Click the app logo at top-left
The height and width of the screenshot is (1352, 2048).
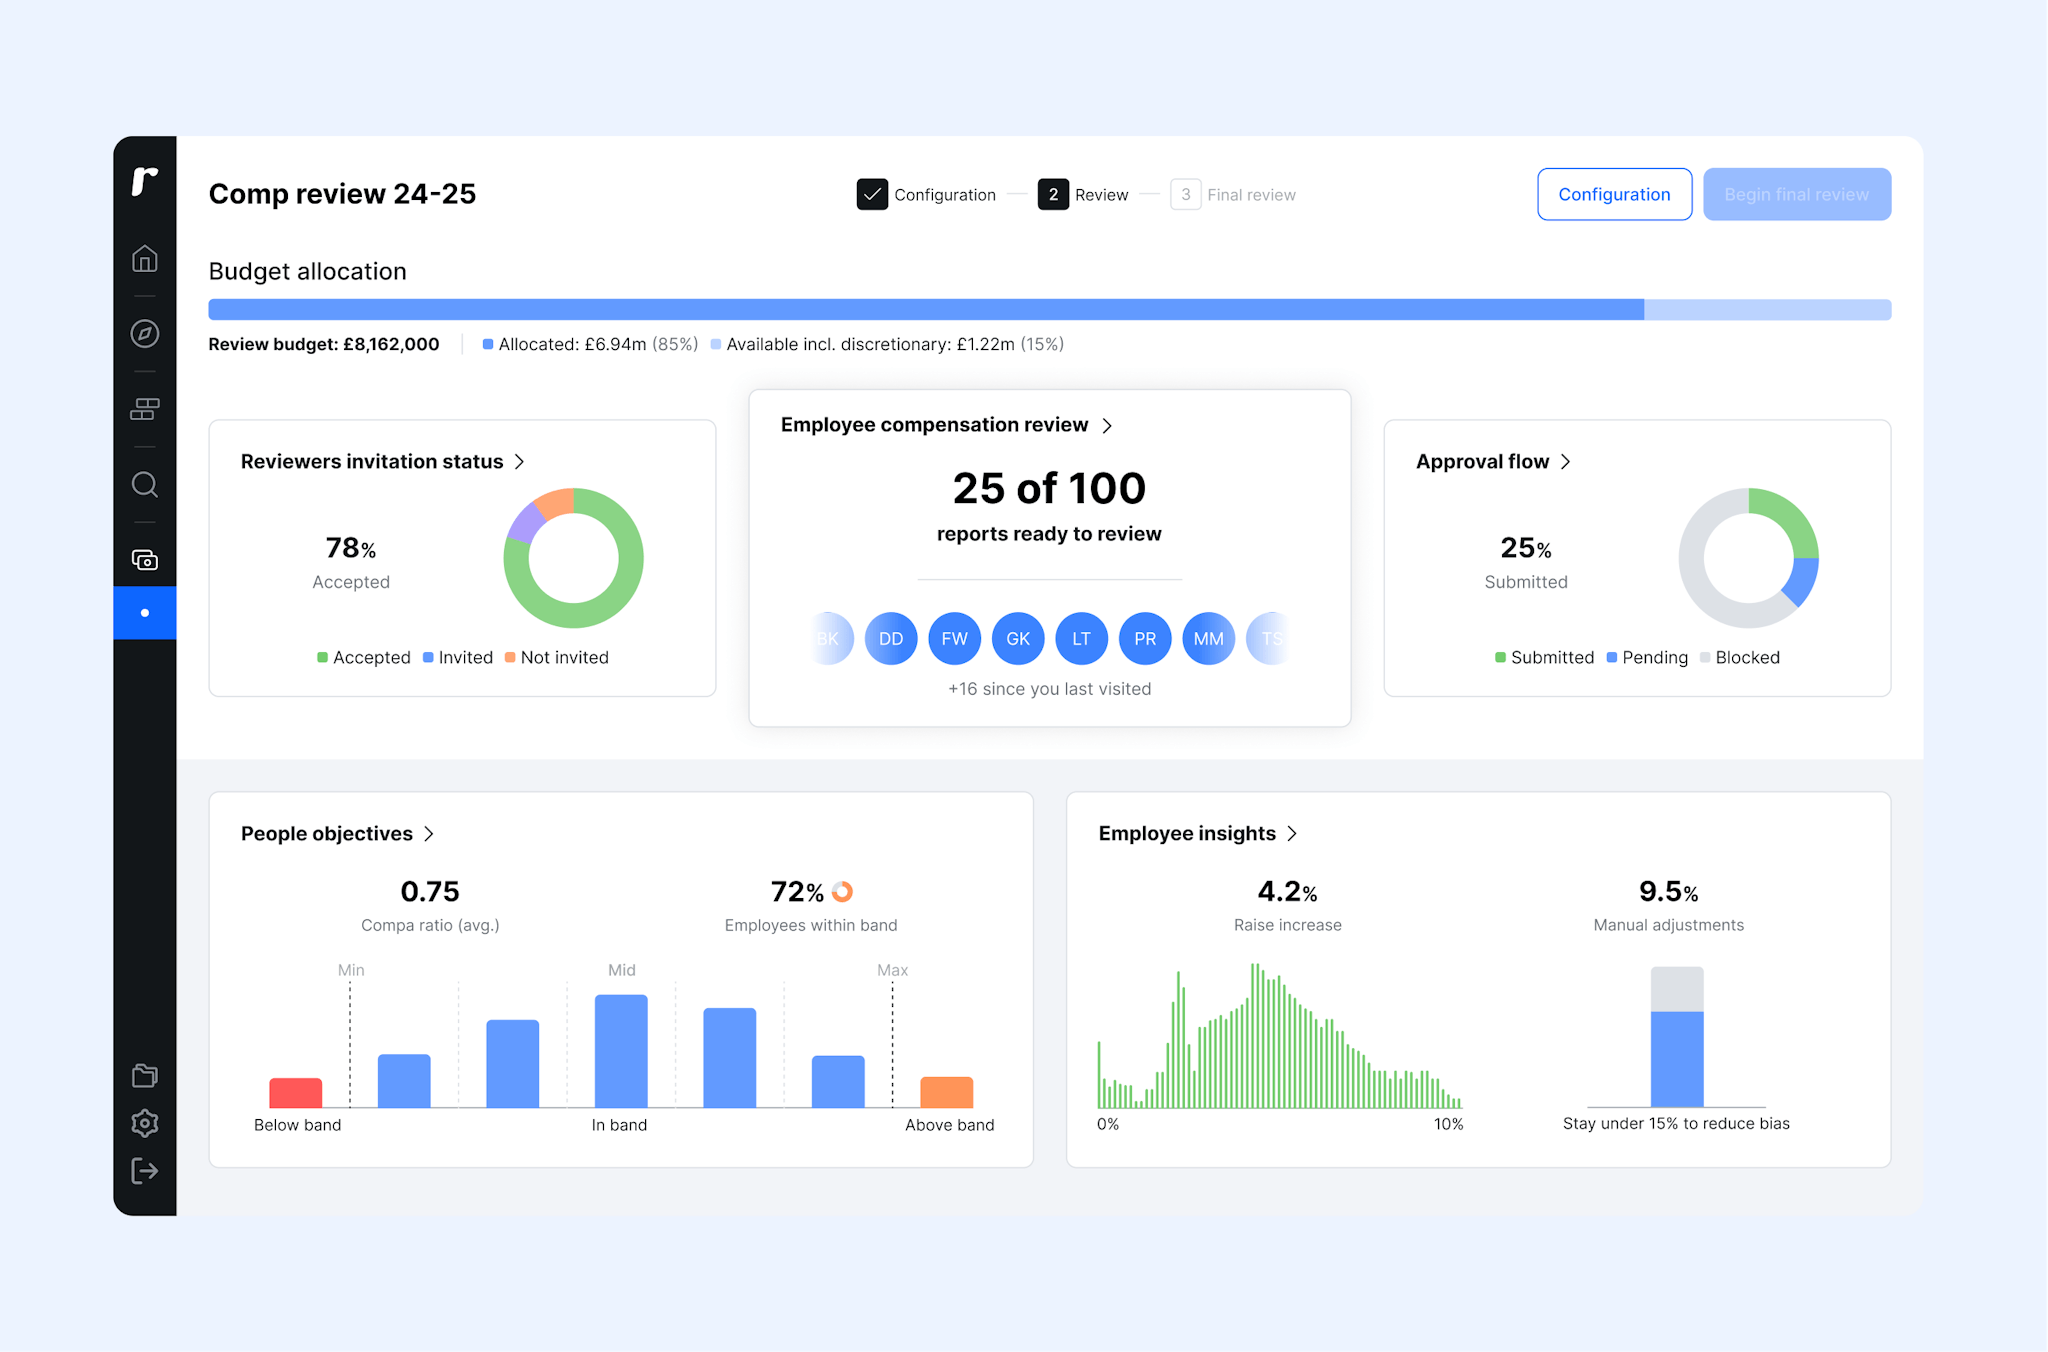pyautogui.click(x=145, y=181)
